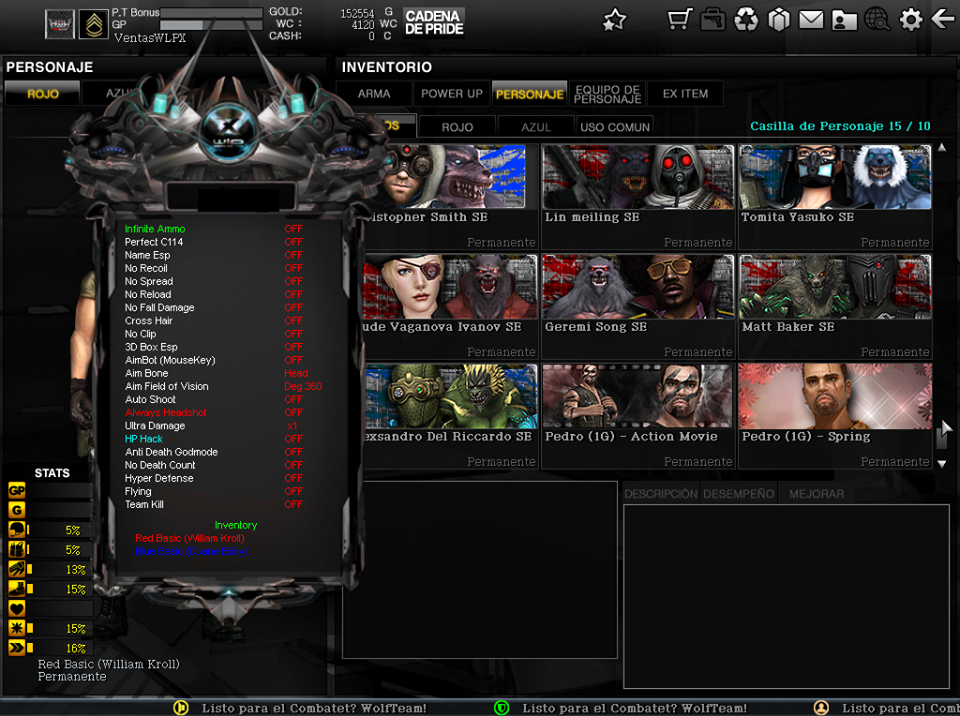Open EQUIPO DE PERSONAJE tab
Viewport: 960px width, 716px height.
coord(607,94)
